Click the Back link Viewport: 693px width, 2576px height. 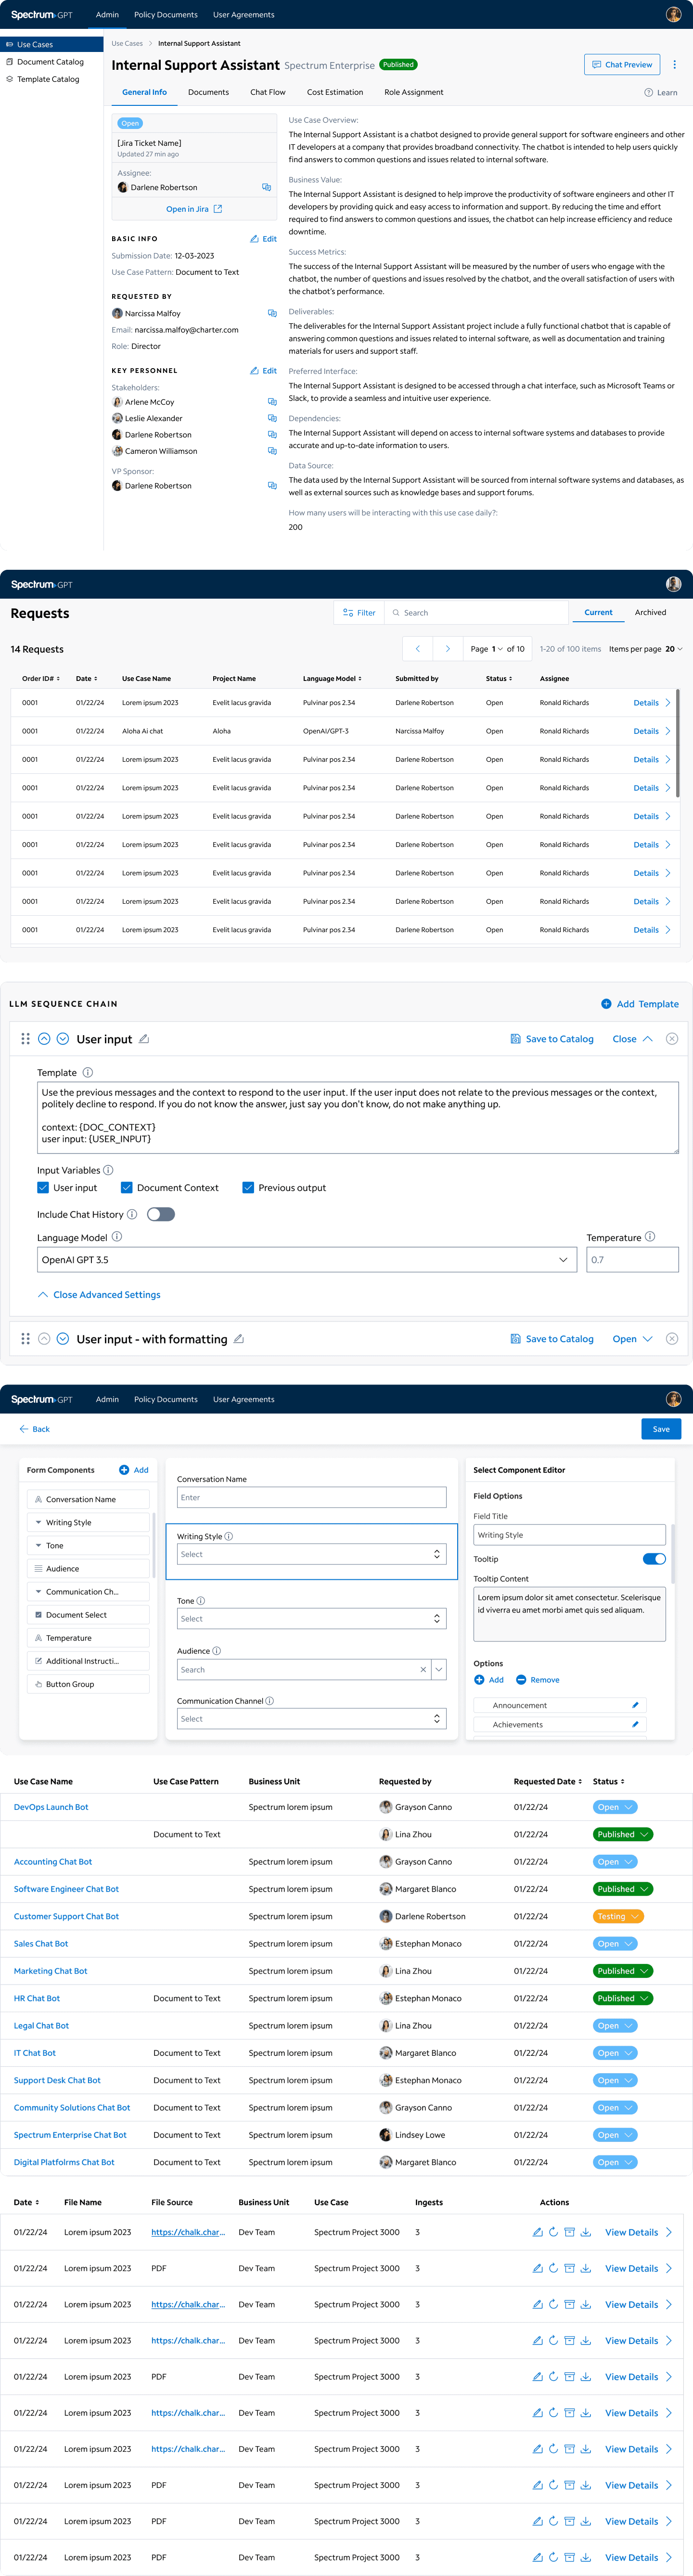[34, 1430]
